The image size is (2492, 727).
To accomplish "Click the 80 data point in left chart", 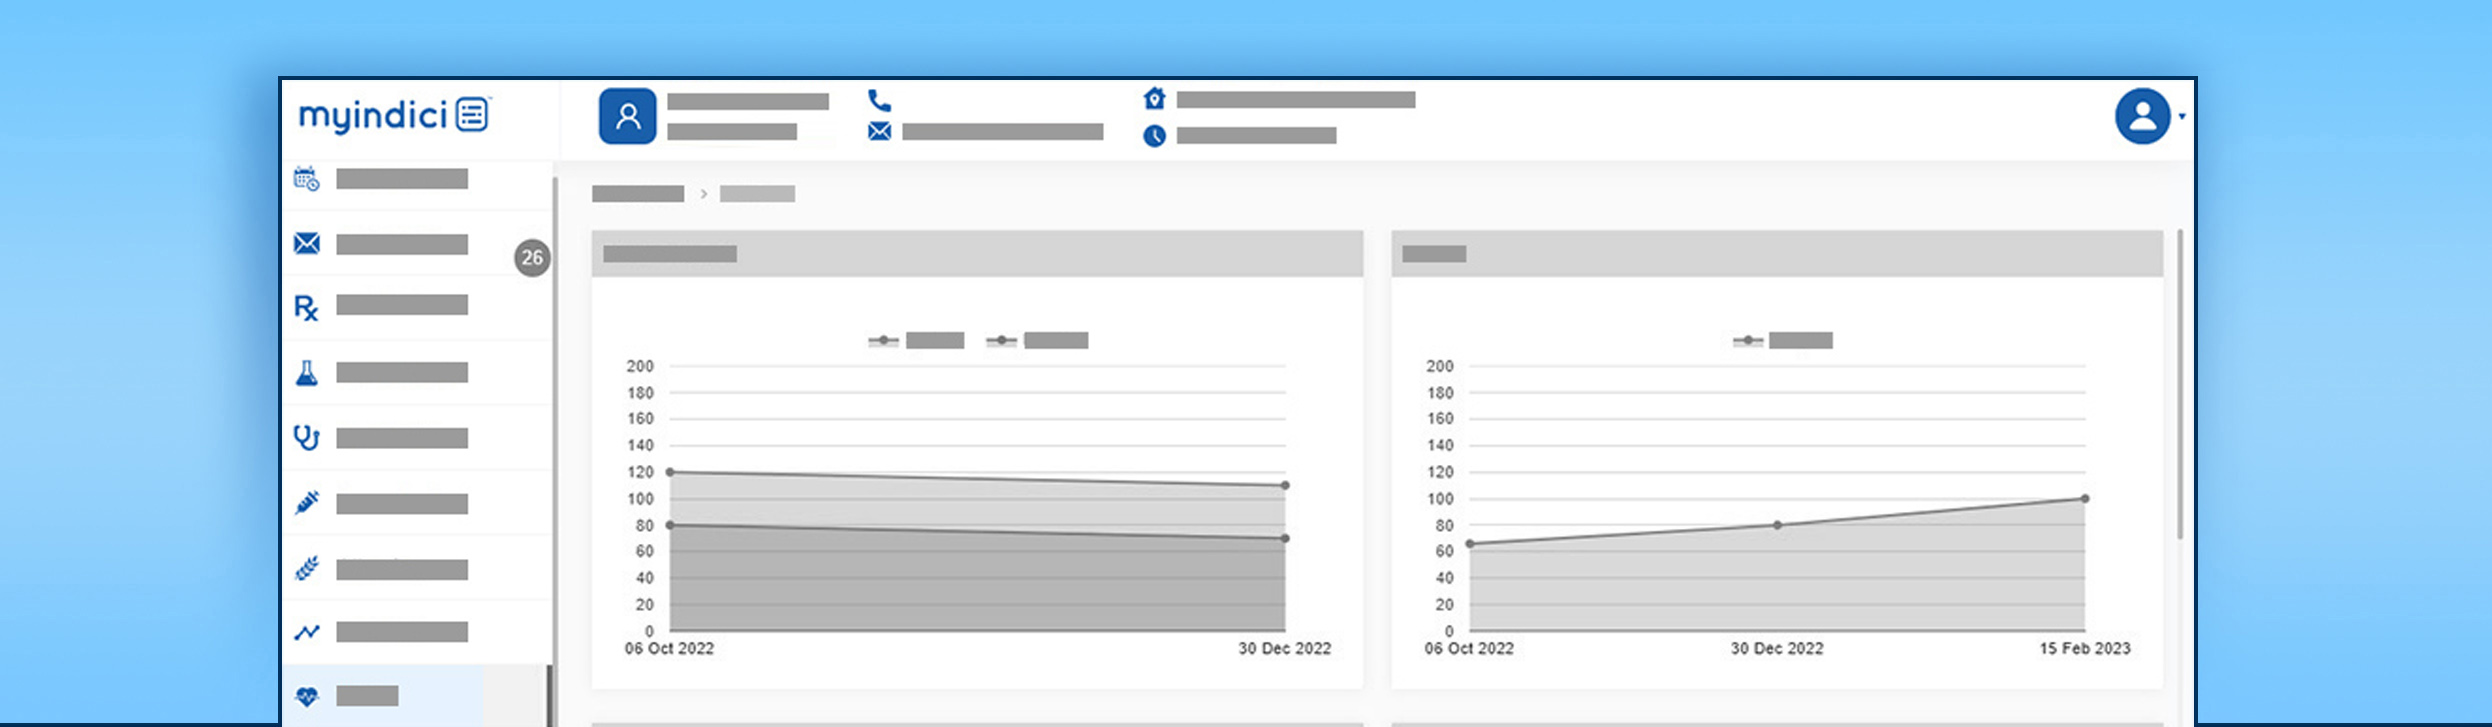I will 670,525.
